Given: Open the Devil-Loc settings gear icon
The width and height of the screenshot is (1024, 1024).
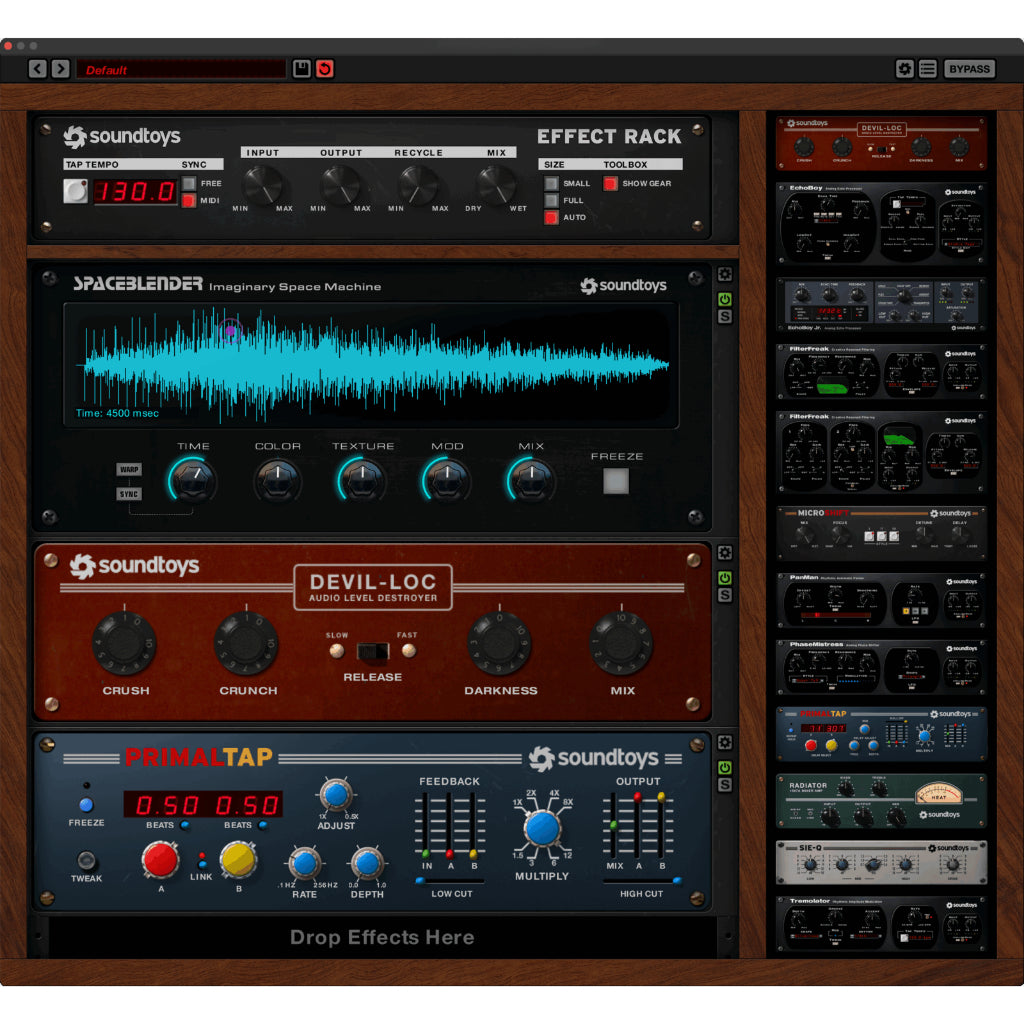Looking at the screenshot, I should coord(724,552).
